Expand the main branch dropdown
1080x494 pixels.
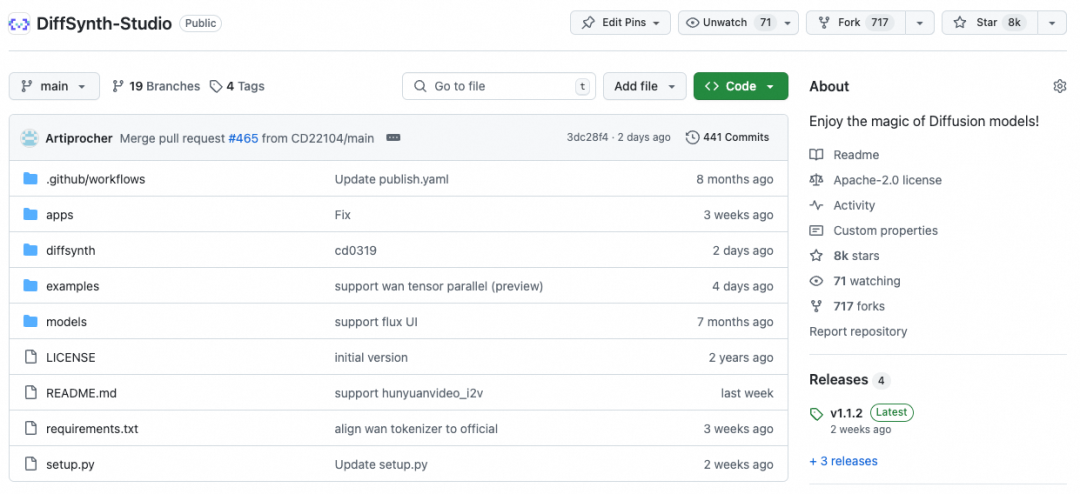54,87
